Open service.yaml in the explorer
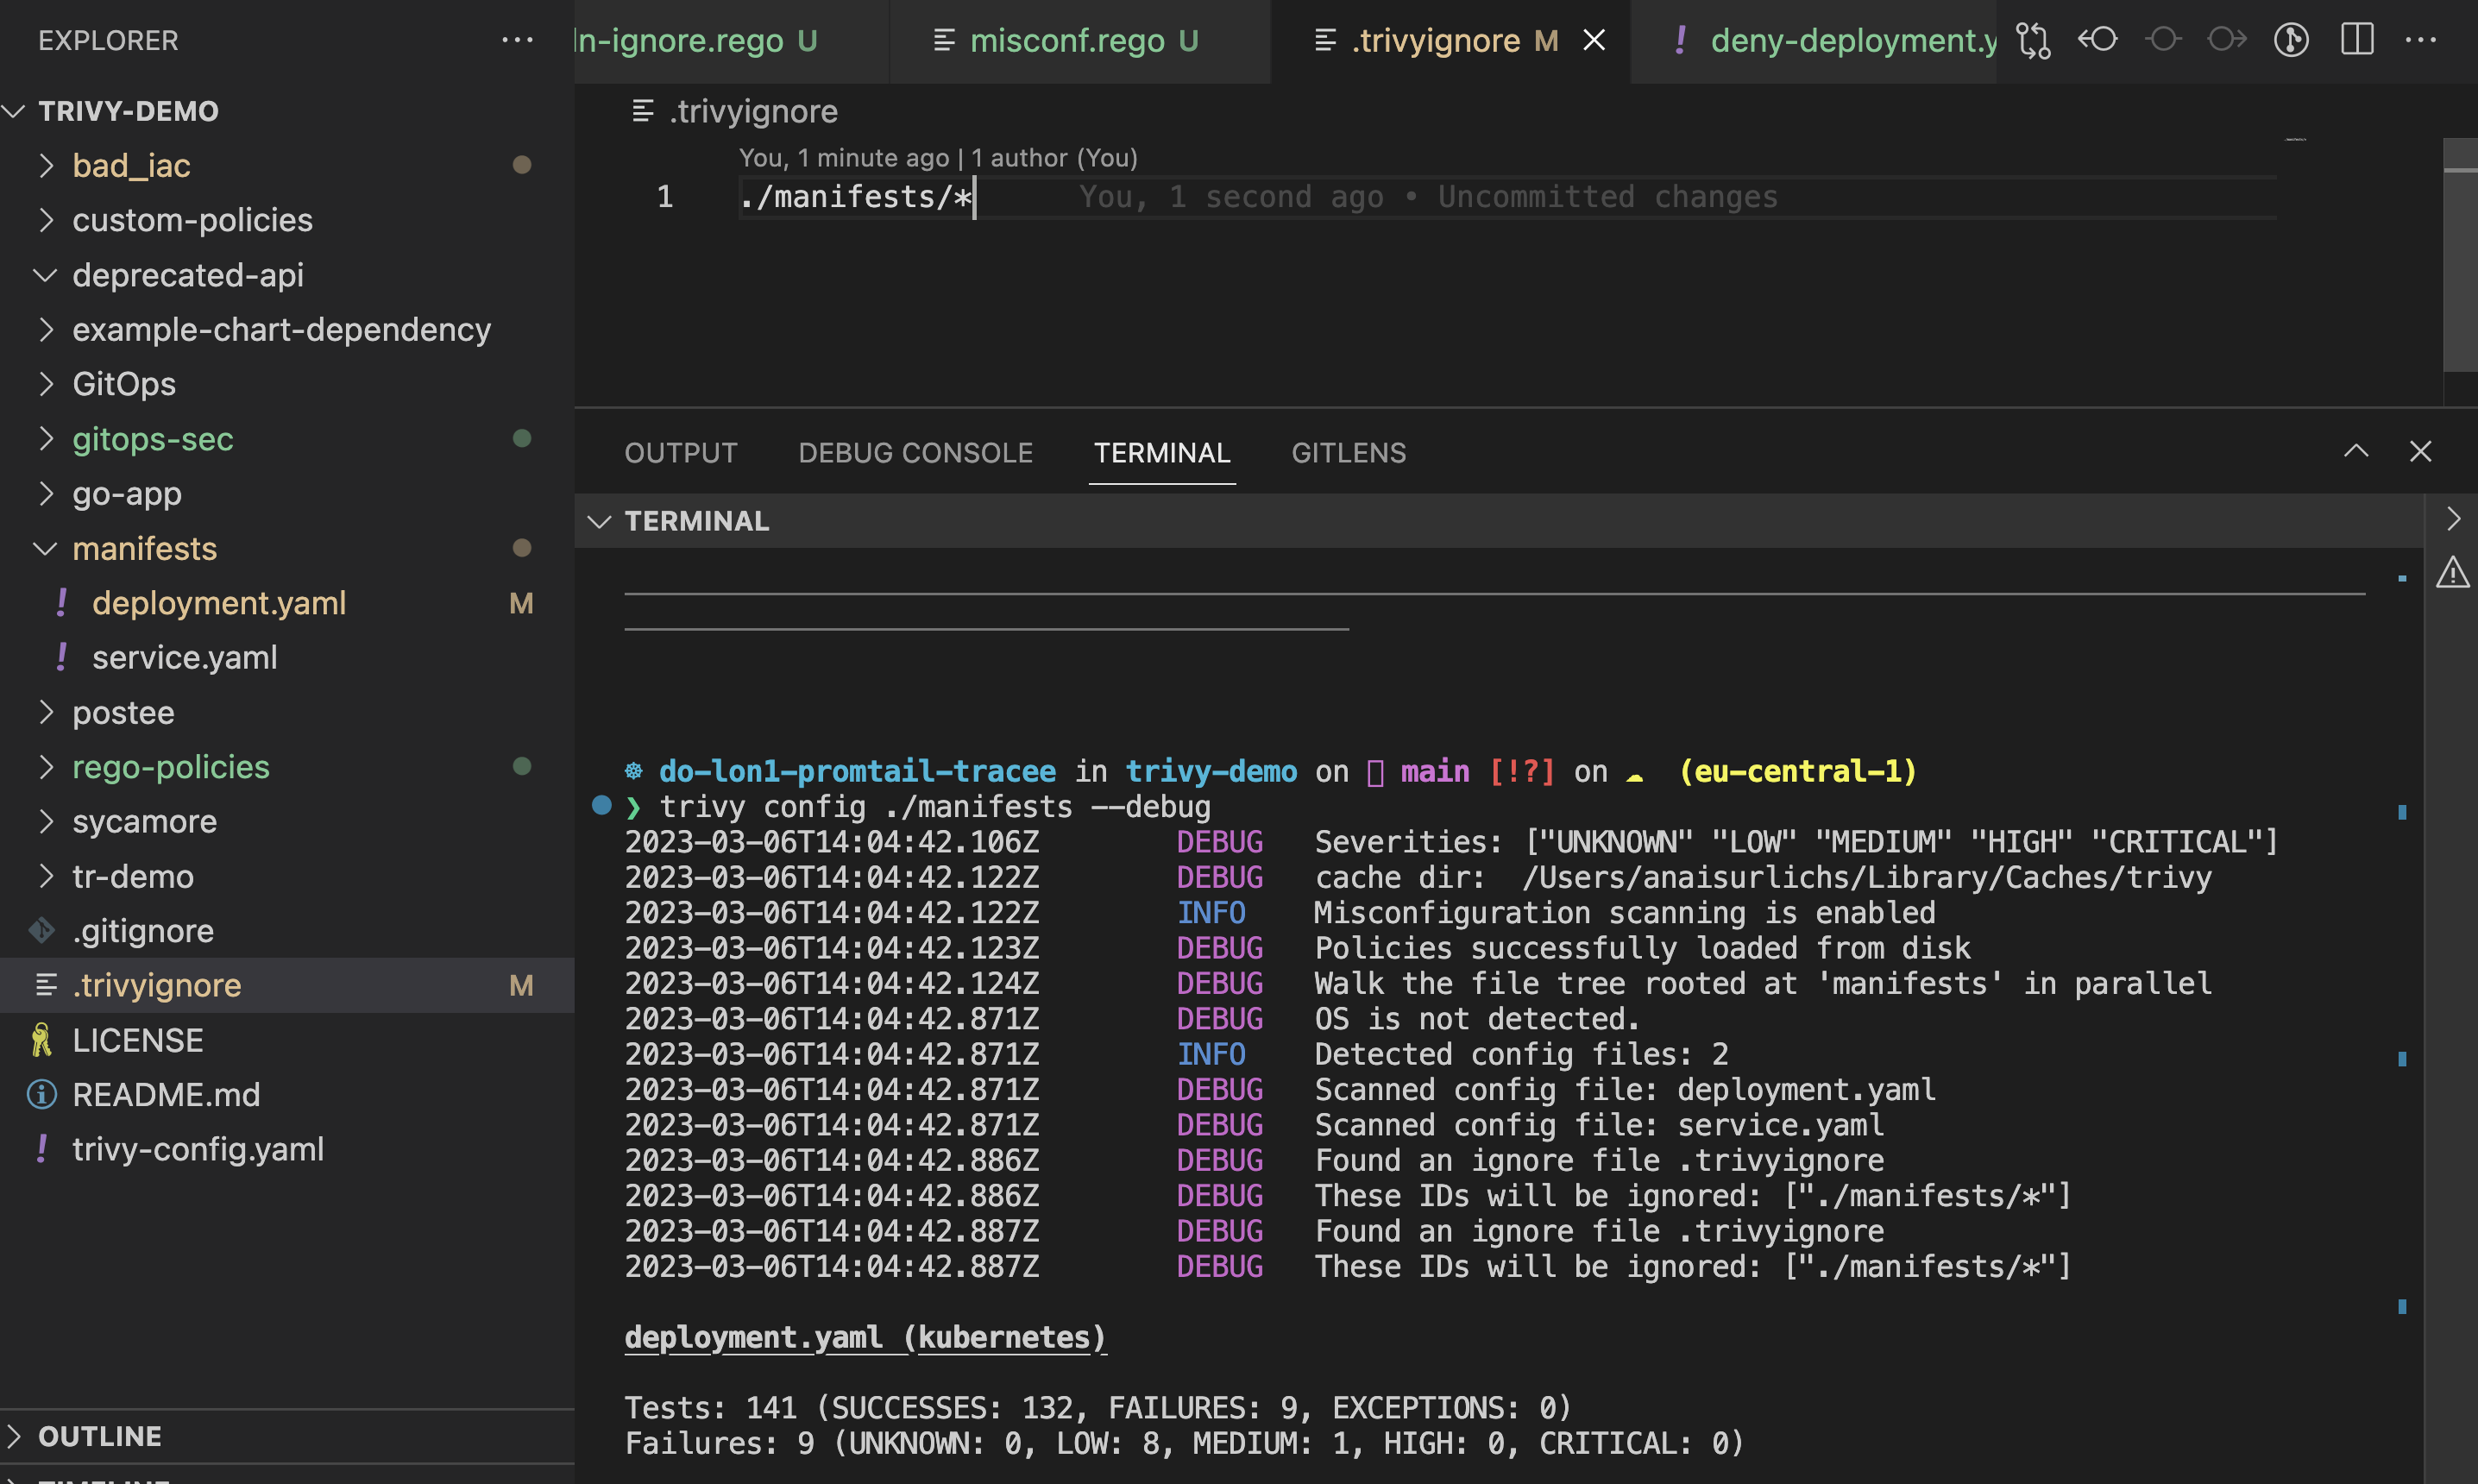This screenshot has width=2478, height=1484. point(286,658)
